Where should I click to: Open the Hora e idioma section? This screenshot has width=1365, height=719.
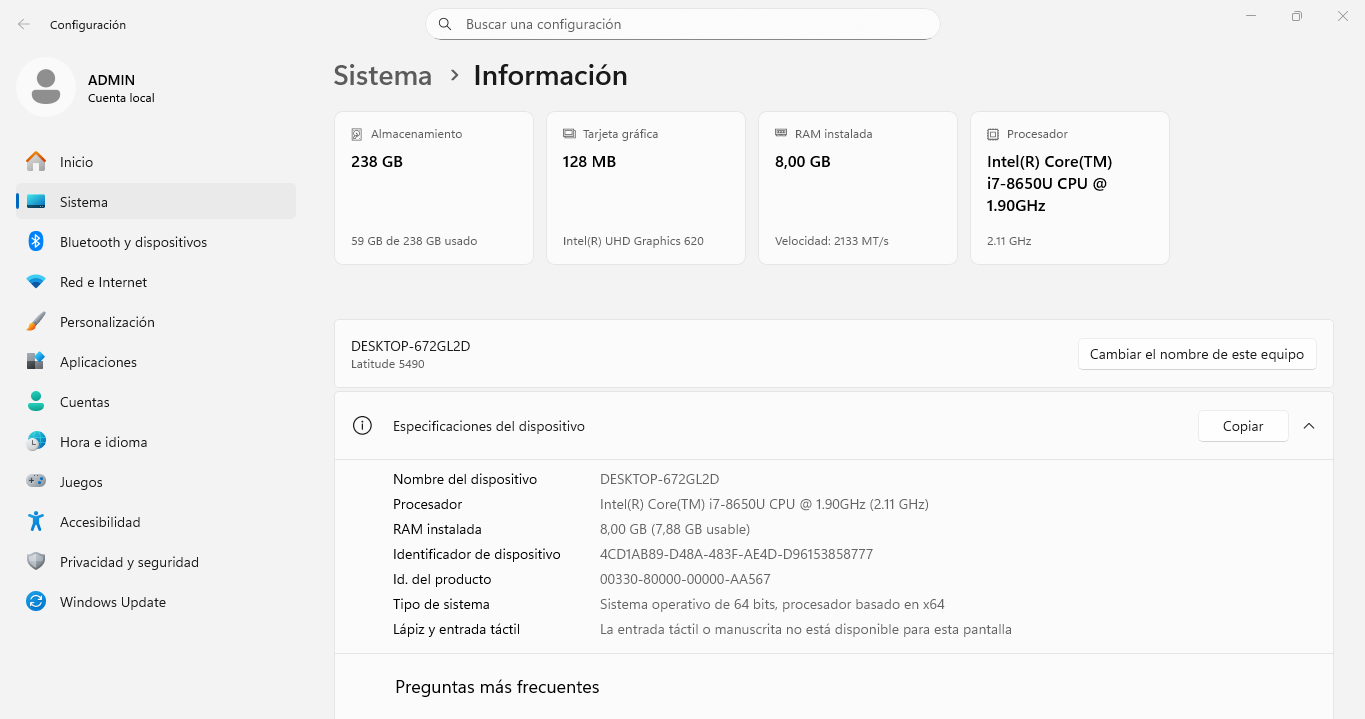(103, 442)
